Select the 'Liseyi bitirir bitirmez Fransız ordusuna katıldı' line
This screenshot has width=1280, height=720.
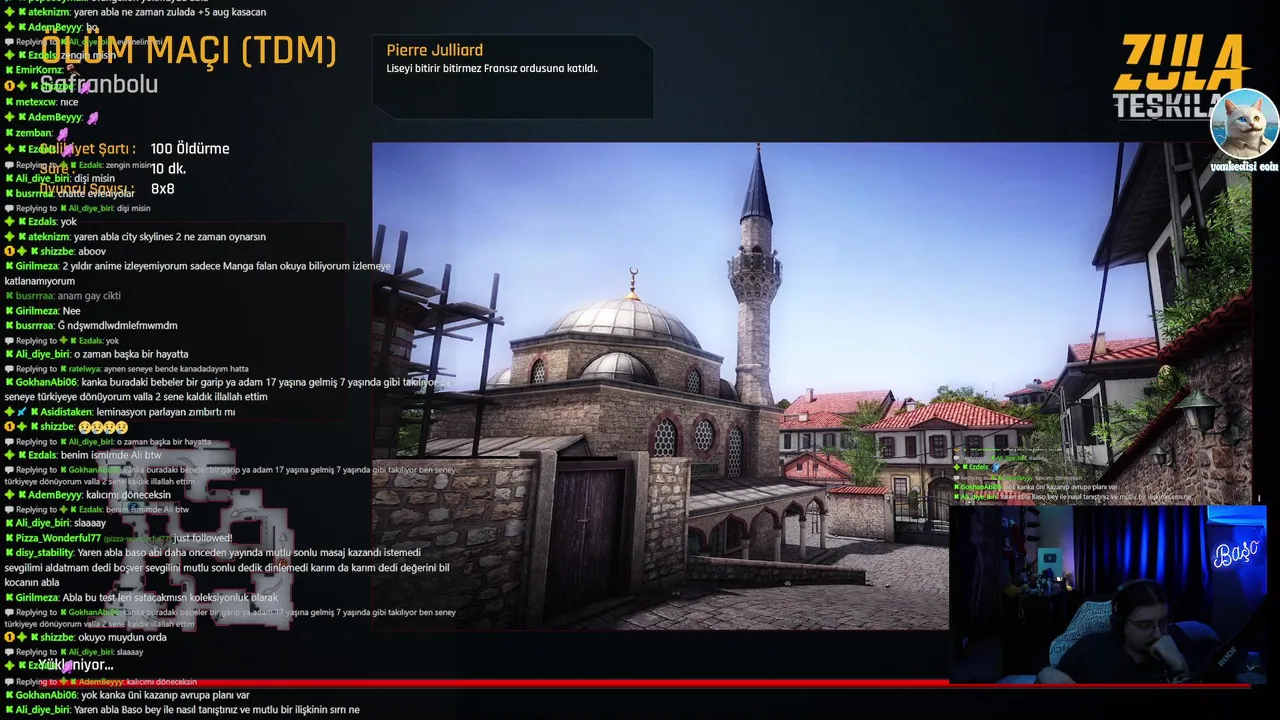(x=492, y=69)
